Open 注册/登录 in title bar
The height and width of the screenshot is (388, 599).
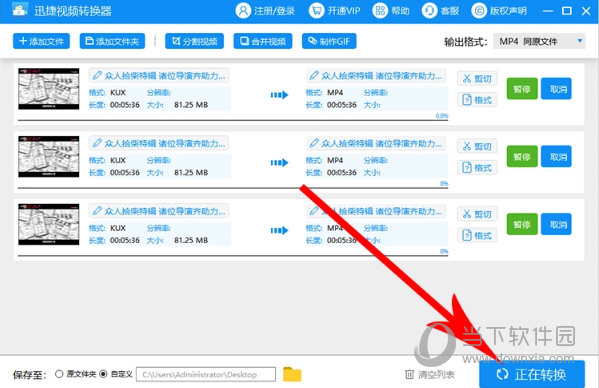pyautogui.click(x=265, y=11)
